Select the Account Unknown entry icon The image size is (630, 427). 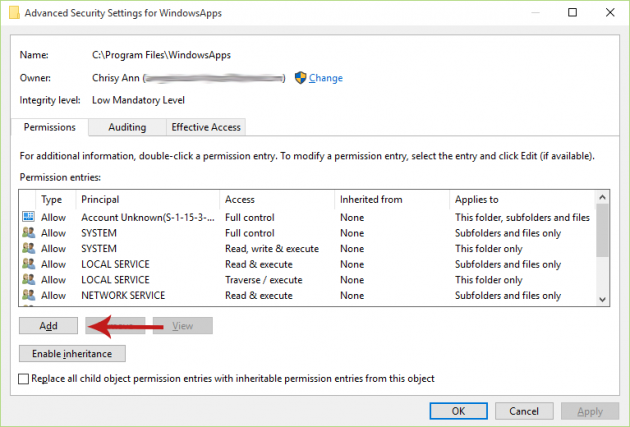(28, 217)
